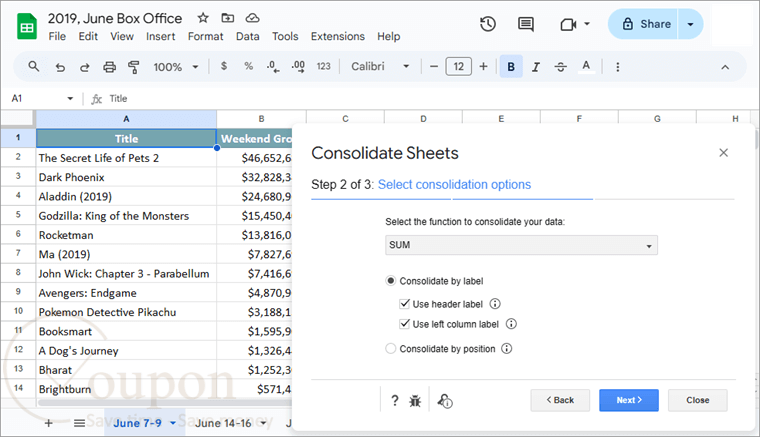The width and height of the screenshot is (760, 437).
Task: Redo the last action
Action: point(84,67)
